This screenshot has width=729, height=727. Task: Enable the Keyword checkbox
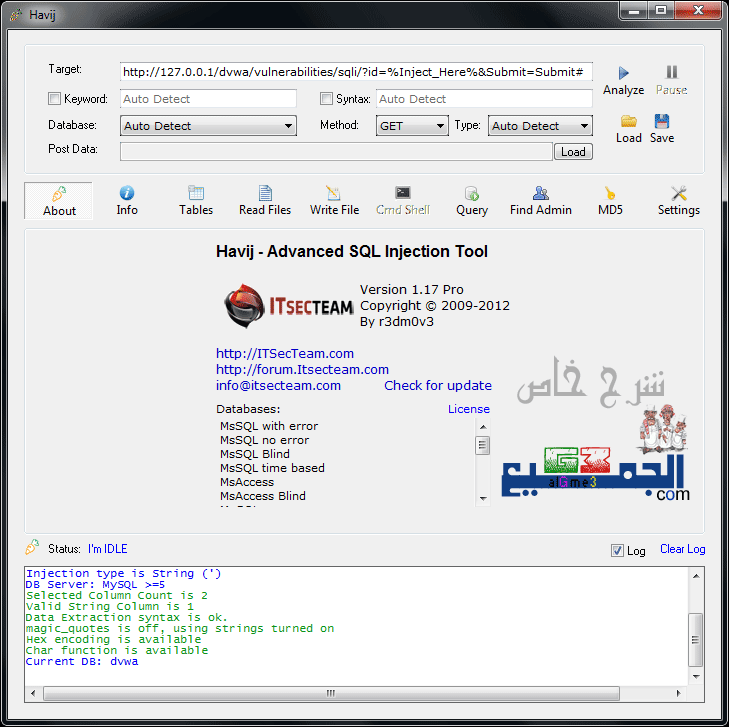click(x=54, y=99)
